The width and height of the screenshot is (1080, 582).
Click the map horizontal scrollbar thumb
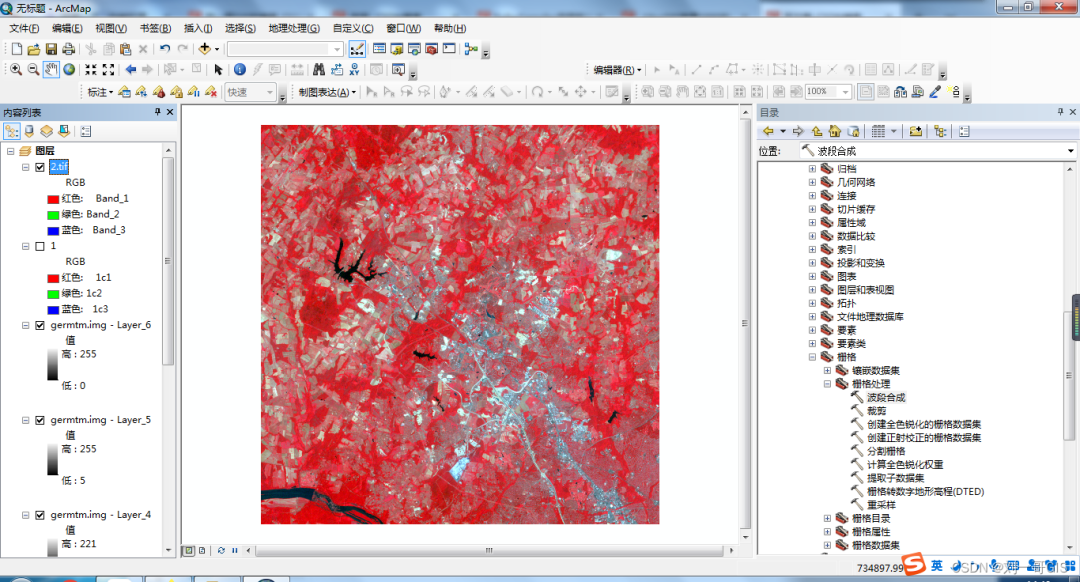(489, 550)
